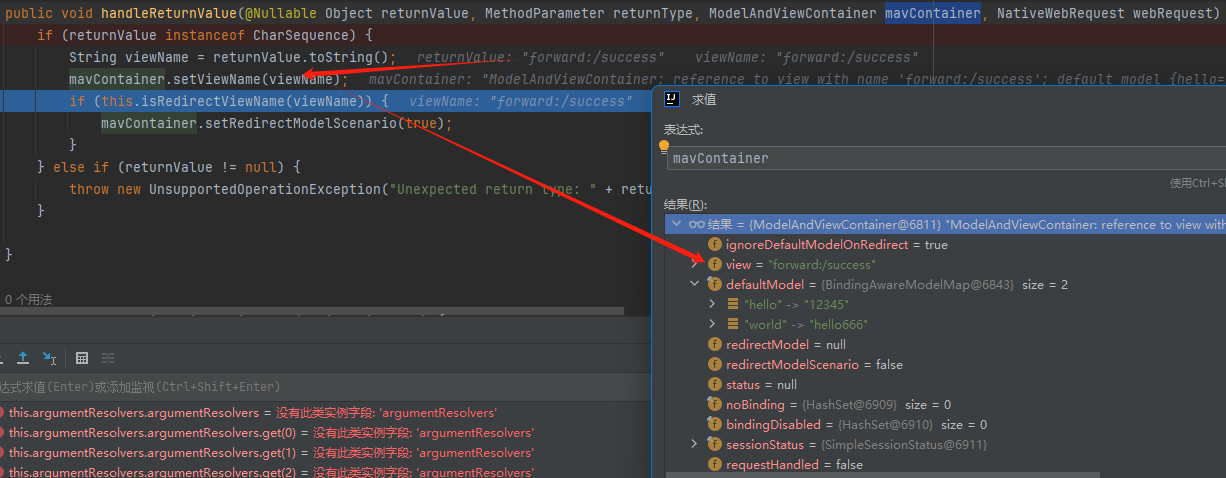Select the noBinding HashSet@6909 row
Screen dimensions: 1226x478
(x=945, y=404)
